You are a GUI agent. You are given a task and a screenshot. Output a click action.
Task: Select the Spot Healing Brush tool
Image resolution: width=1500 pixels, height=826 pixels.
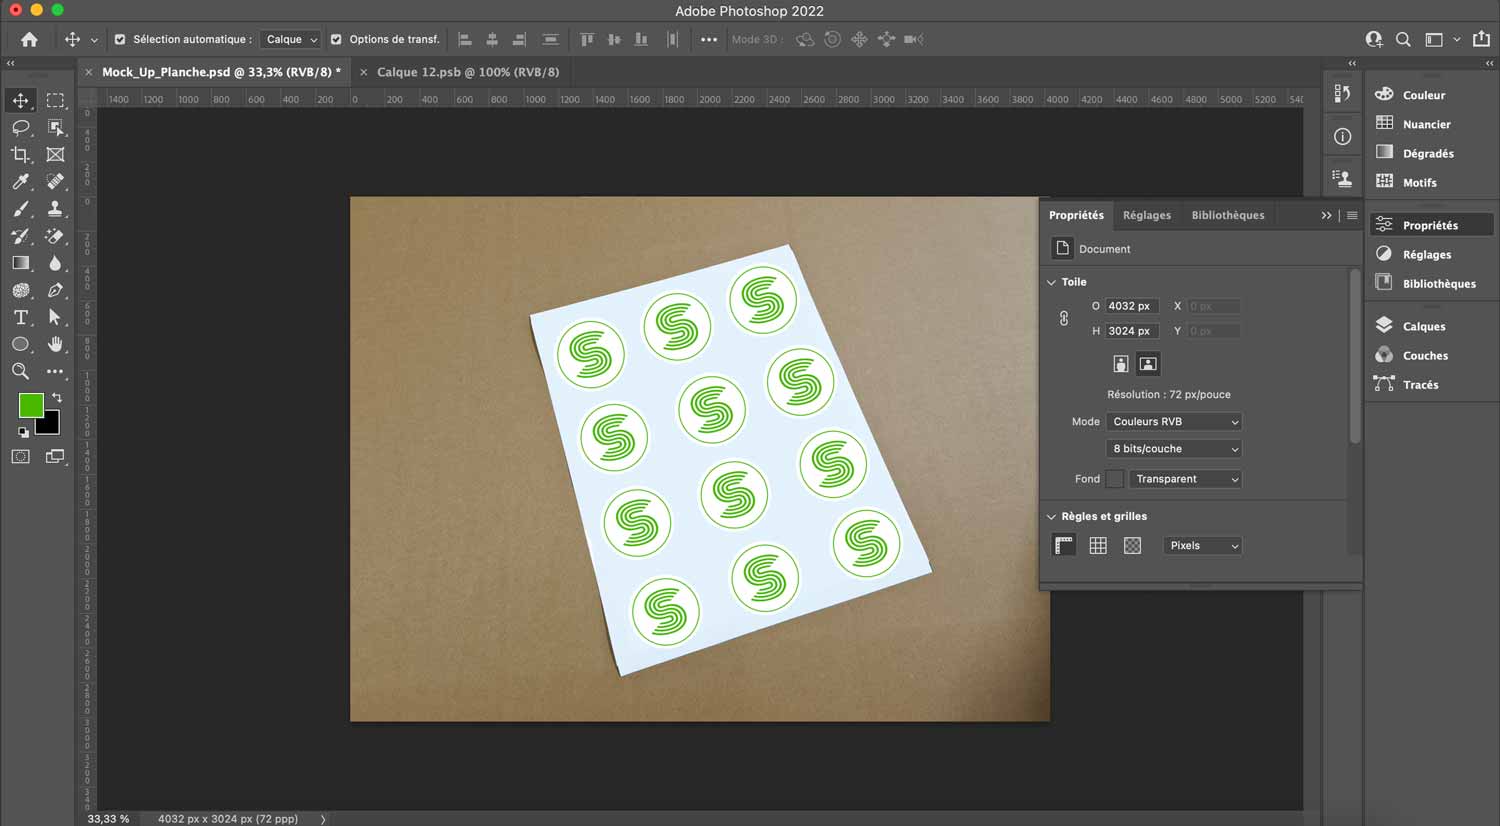55,181
